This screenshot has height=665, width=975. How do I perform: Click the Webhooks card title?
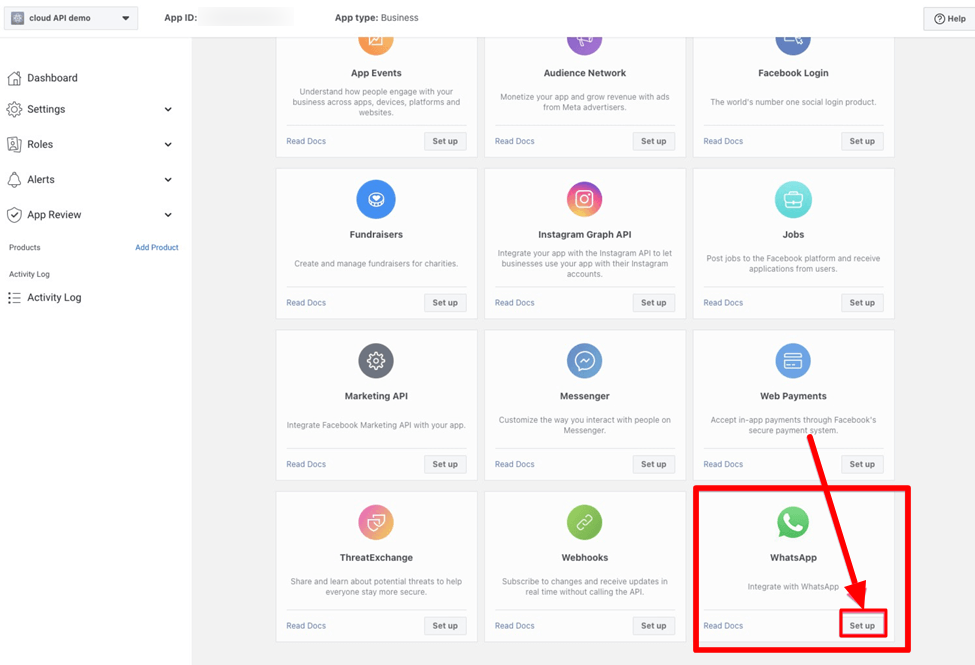pyautogui.click(x=585, y=558)
